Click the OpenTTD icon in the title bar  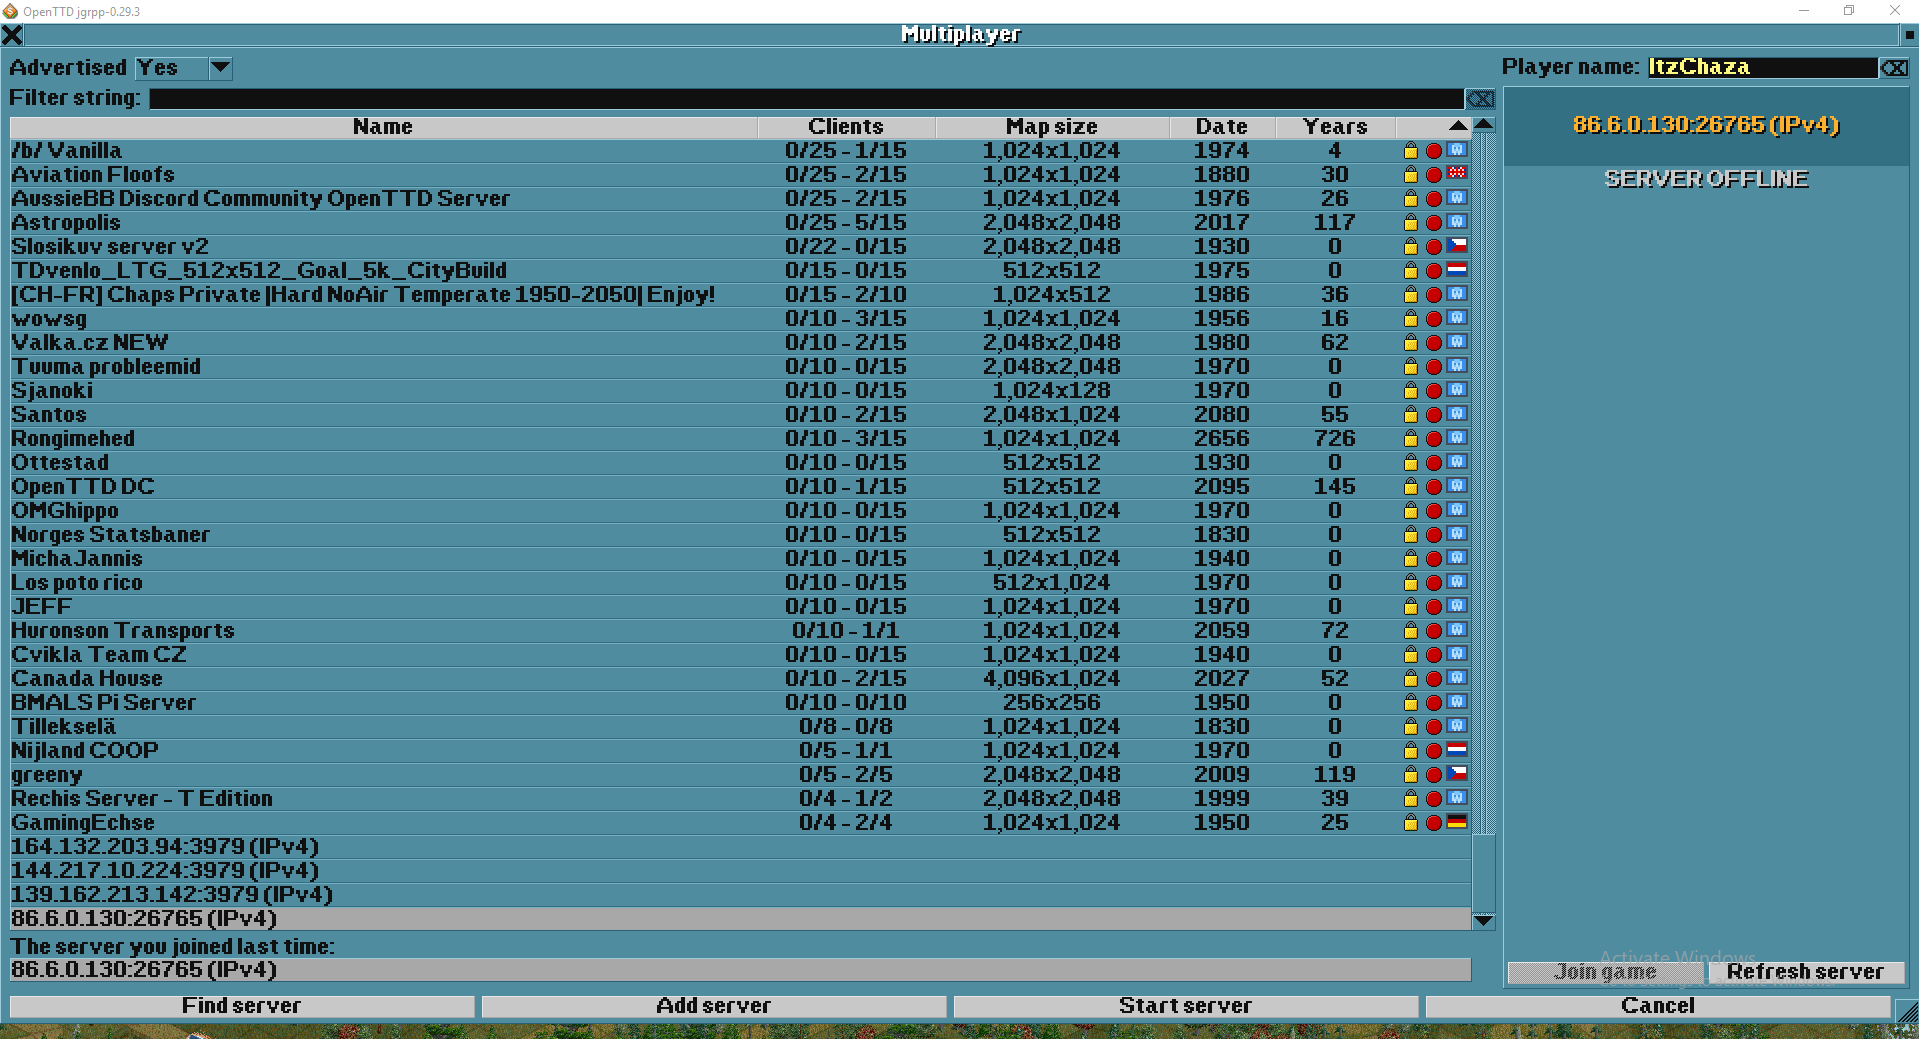[10, 11]
